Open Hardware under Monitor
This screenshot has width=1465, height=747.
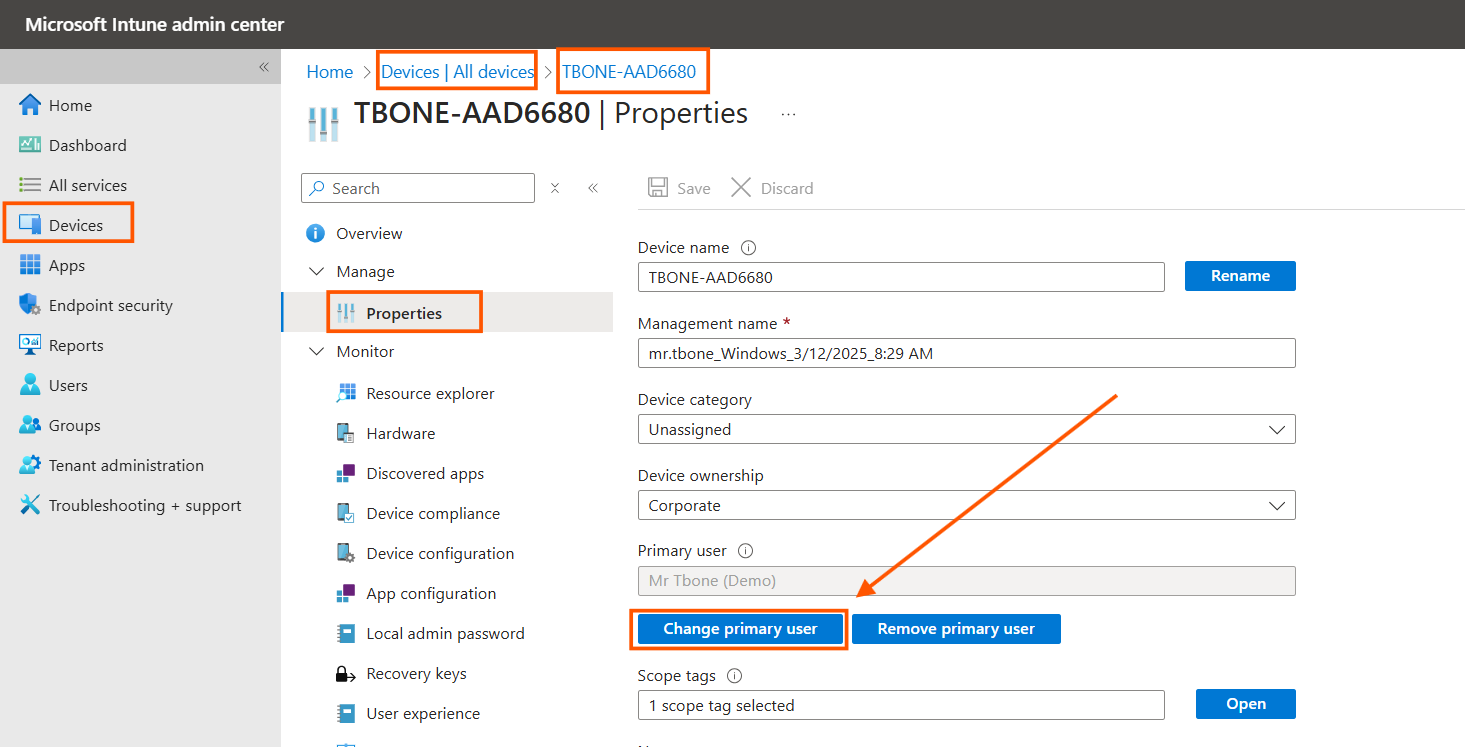(x=400, y=433)
